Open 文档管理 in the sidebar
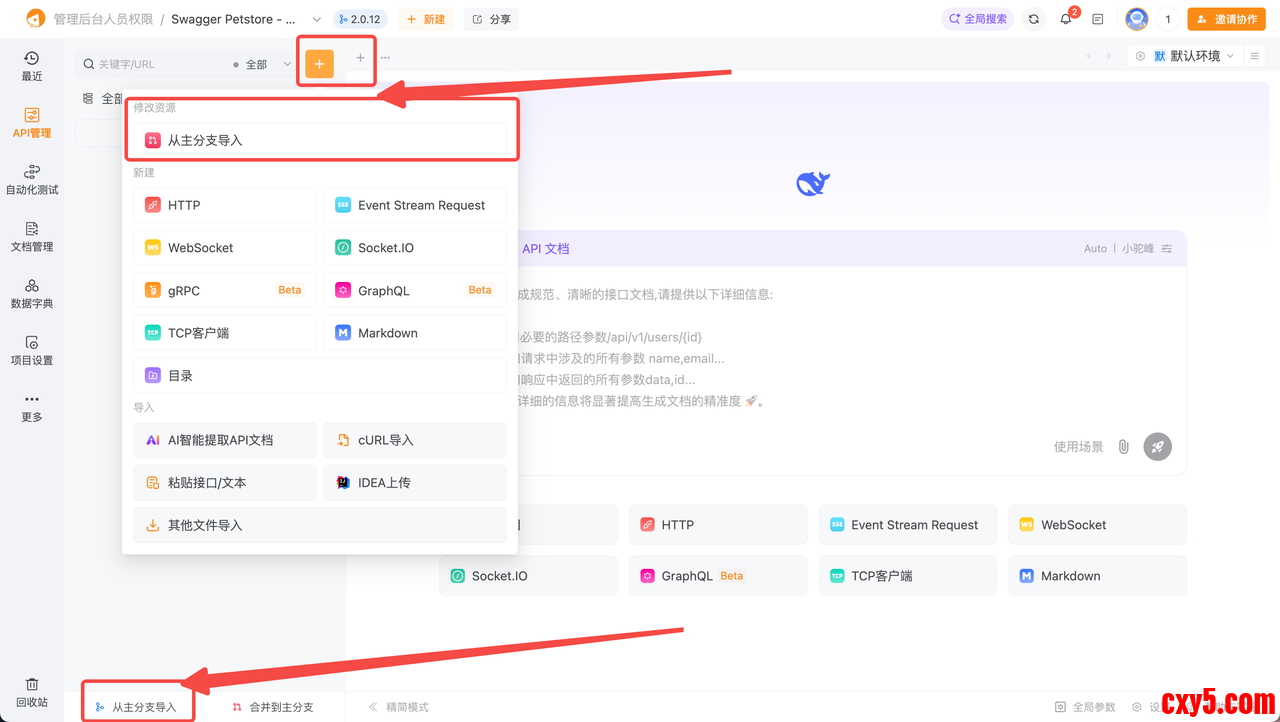1280x722 pixels. 32,237
